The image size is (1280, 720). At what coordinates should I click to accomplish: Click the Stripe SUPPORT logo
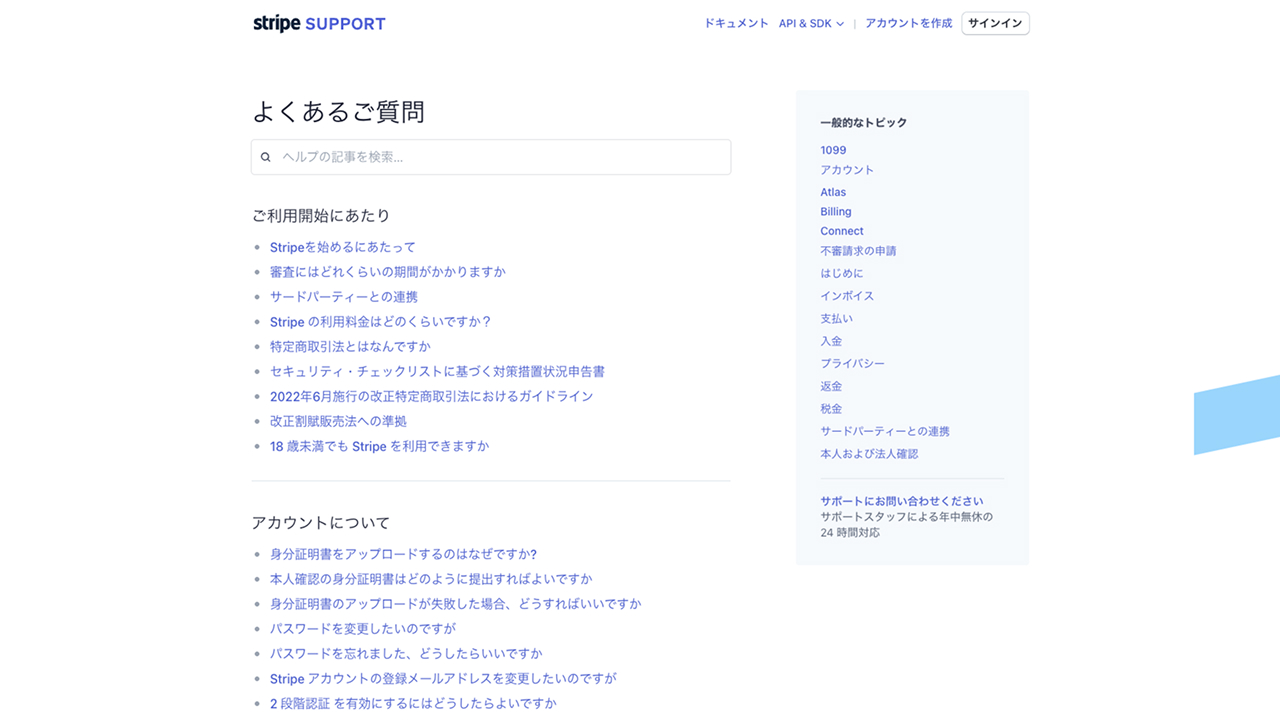pyautogui.click(x=317, y=23)
